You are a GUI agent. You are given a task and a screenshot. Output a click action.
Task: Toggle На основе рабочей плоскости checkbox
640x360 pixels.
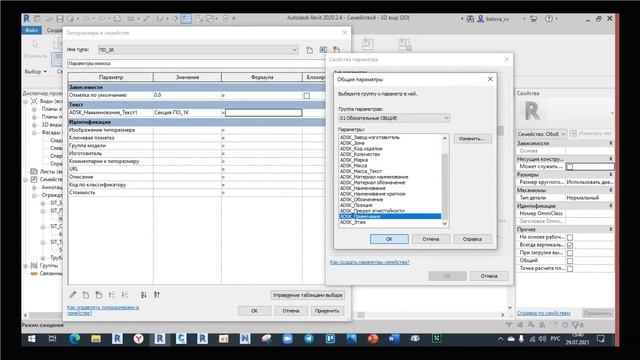(x=570, y=237)
